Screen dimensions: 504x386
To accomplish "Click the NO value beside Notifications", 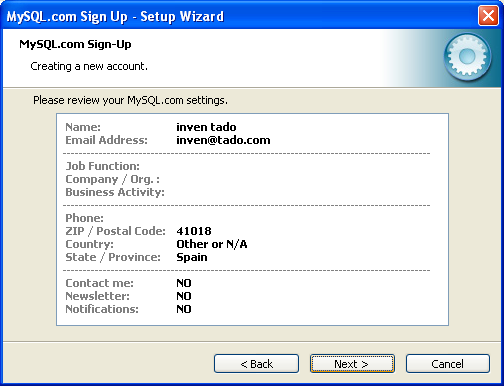I will [184, 309].
